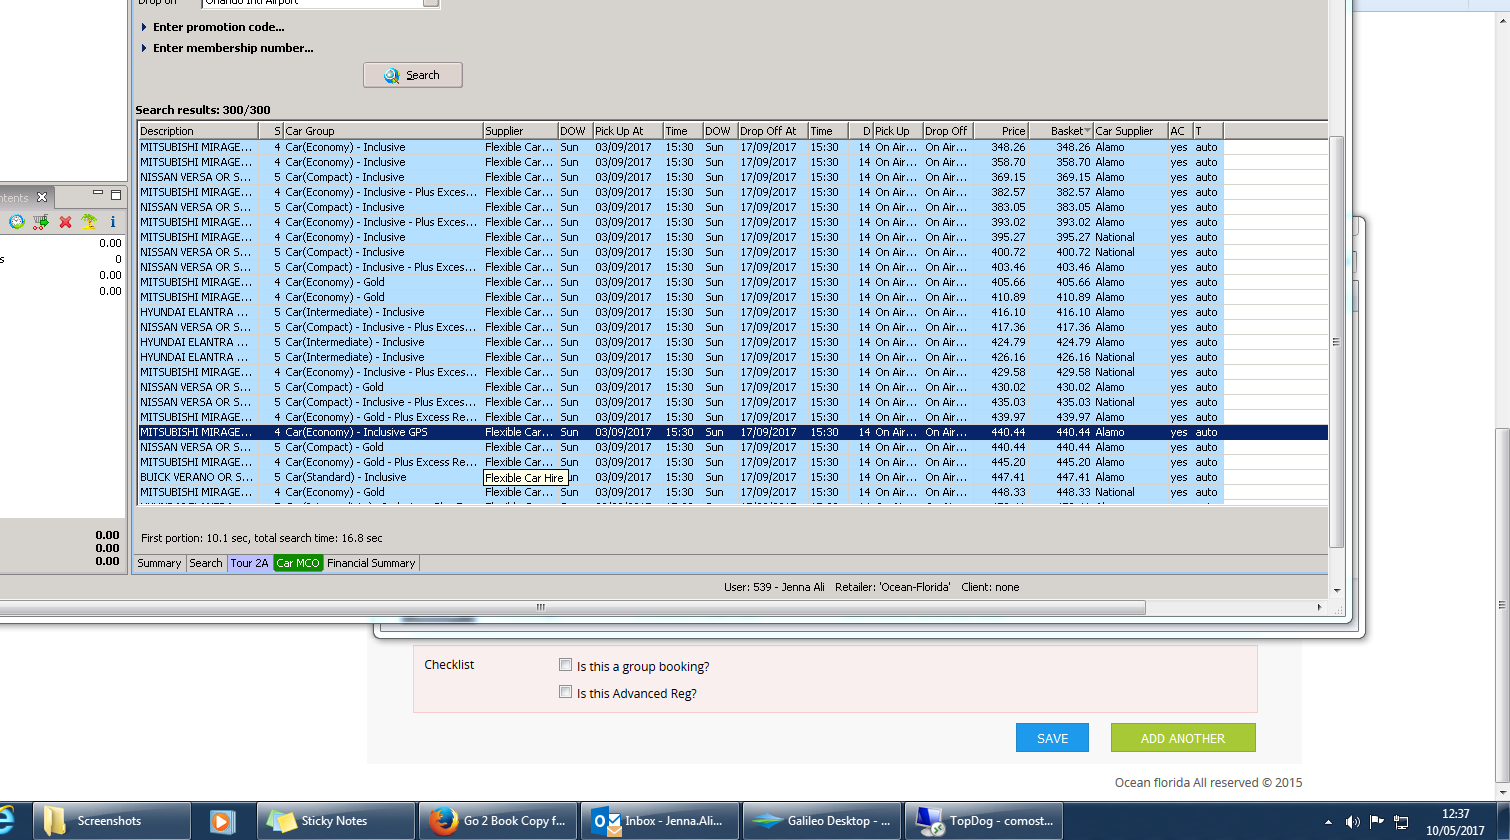Viewport: 1510px width, 840px height.
Task: Switch to the Car MCO tab
Action: (x=298, y=563)
